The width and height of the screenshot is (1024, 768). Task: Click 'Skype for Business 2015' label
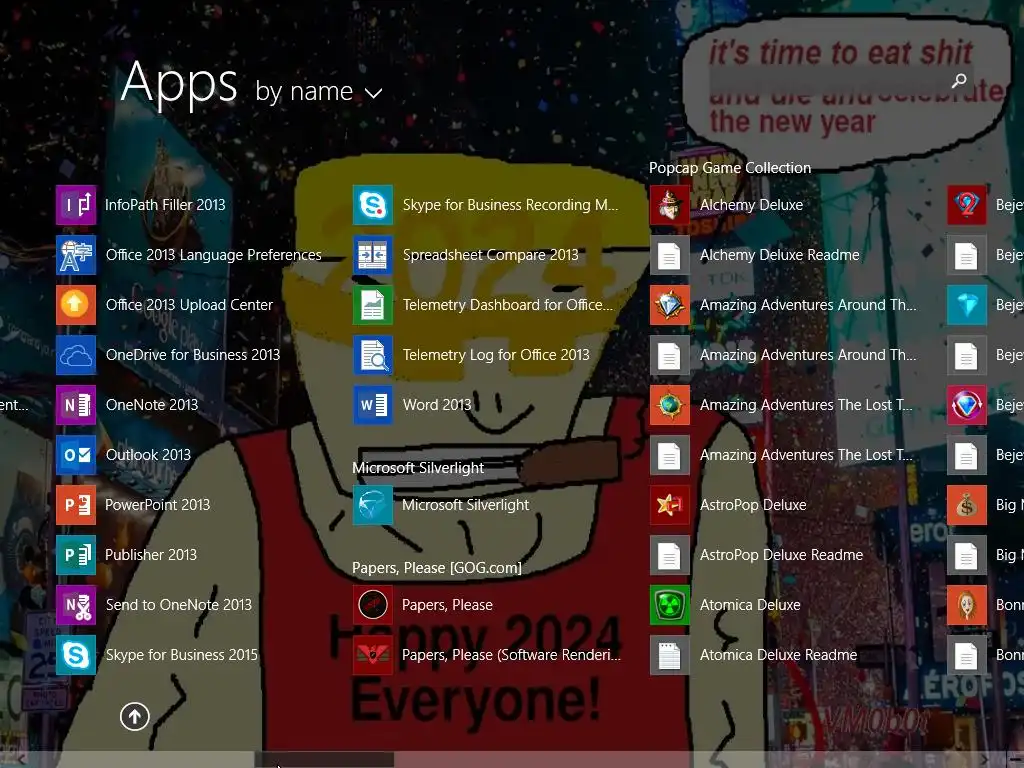tap(182, 655)
